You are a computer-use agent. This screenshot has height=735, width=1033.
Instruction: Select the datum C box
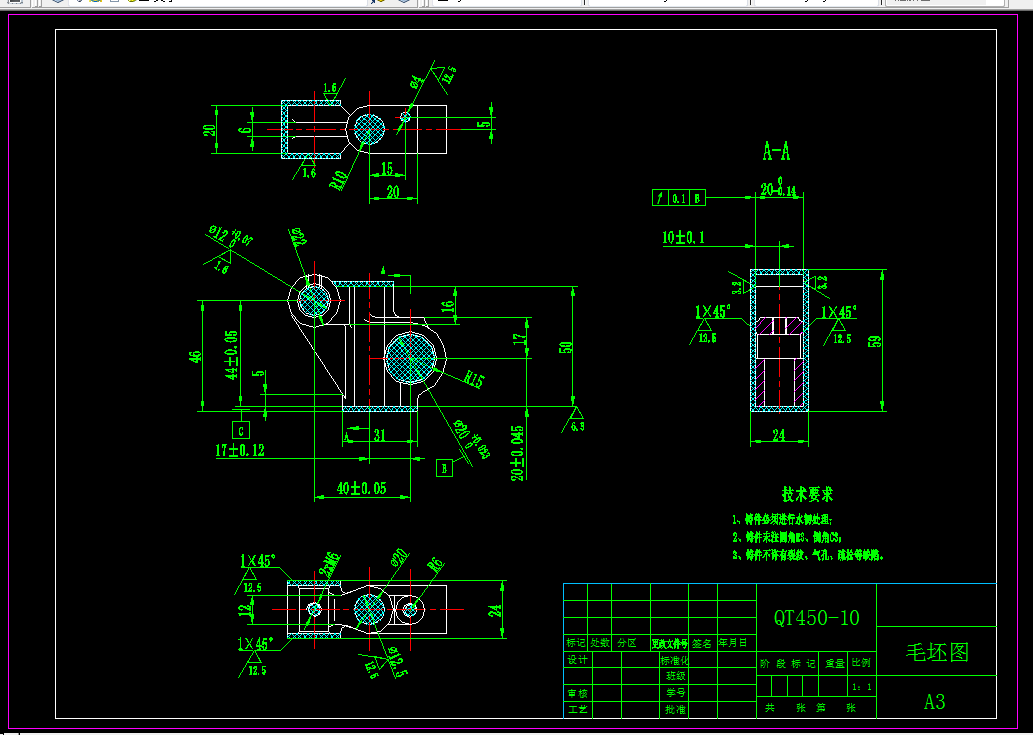[240, 431]
